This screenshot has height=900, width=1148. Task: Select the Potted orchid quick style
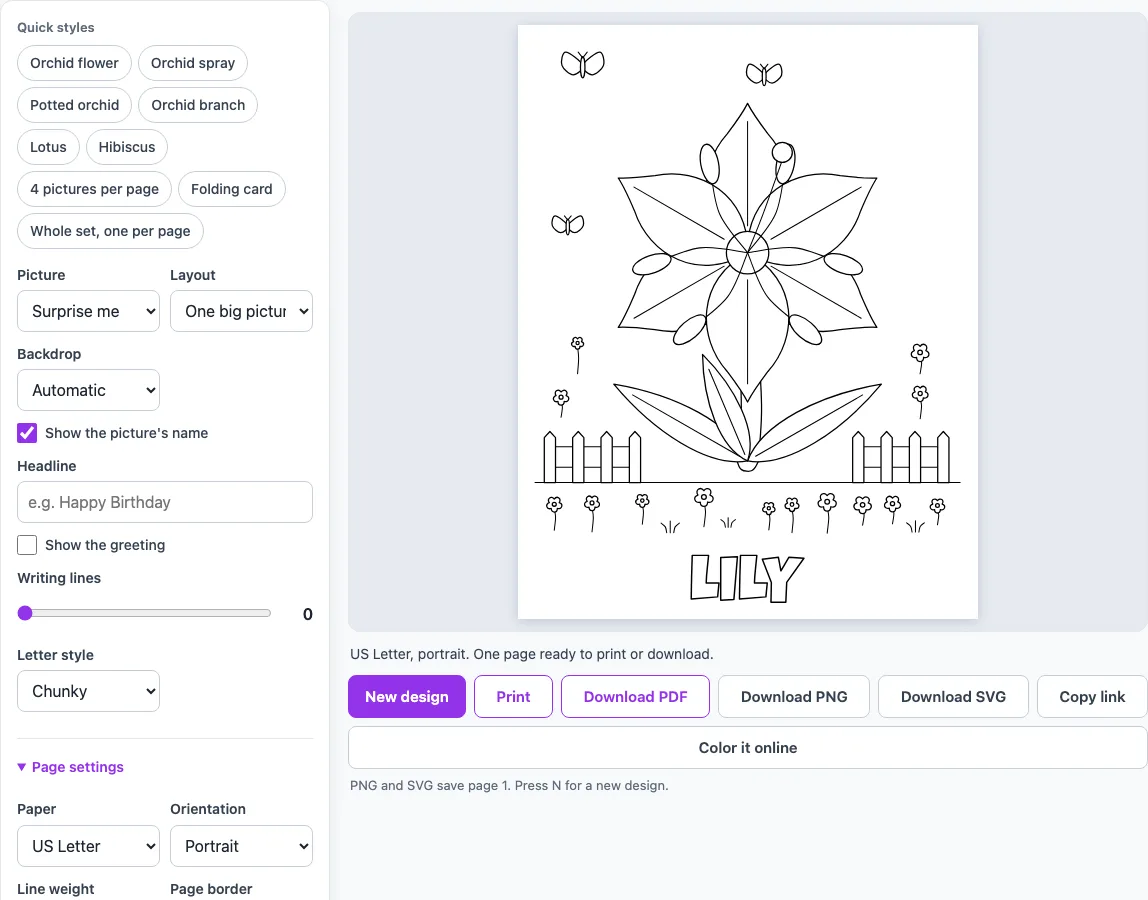click(74, 105)
